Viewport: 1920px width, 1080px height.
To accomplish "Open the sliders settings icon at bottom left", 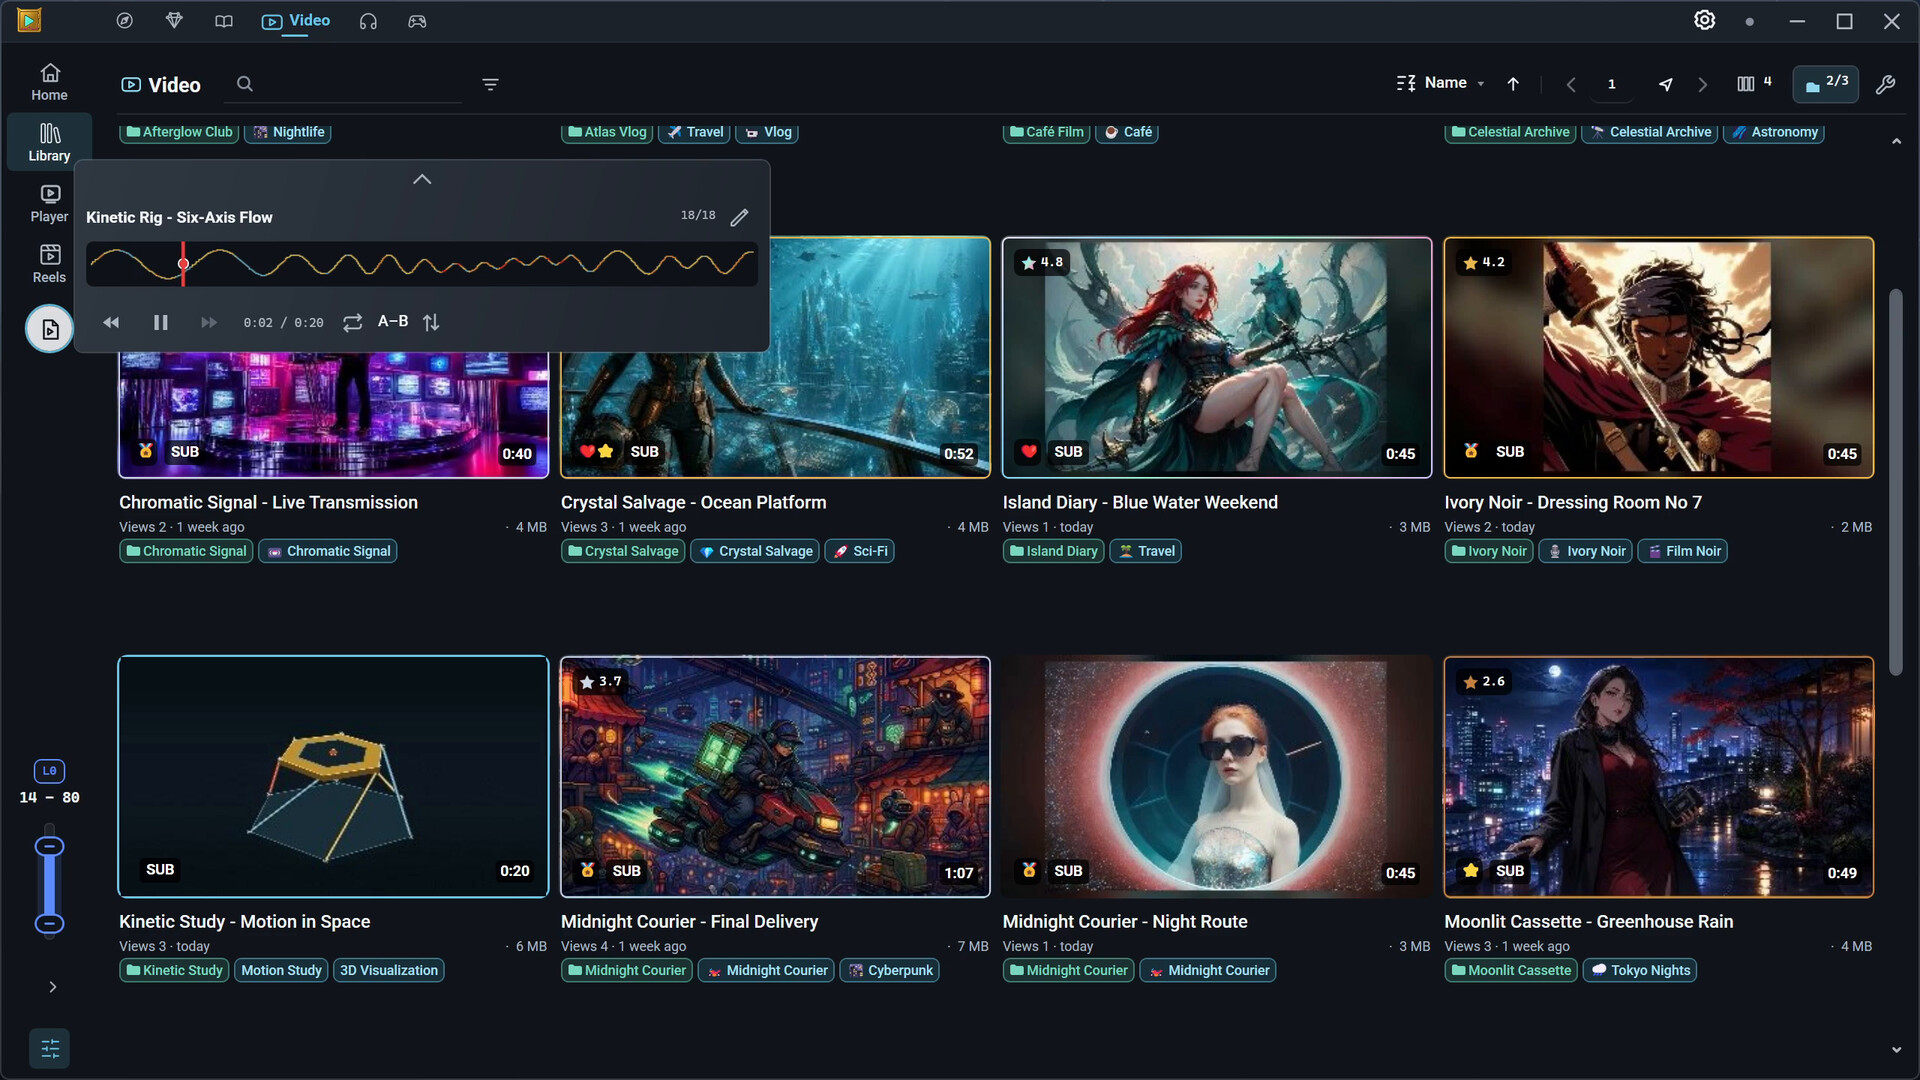I will coord(50,1048).
